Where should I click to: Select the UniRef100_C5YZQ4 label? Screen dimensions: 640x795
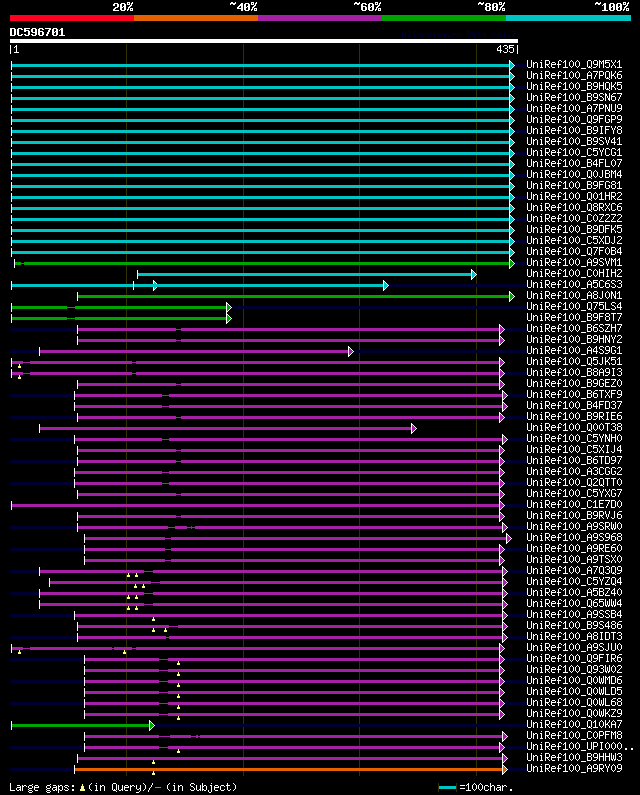(x=574, y=582)
